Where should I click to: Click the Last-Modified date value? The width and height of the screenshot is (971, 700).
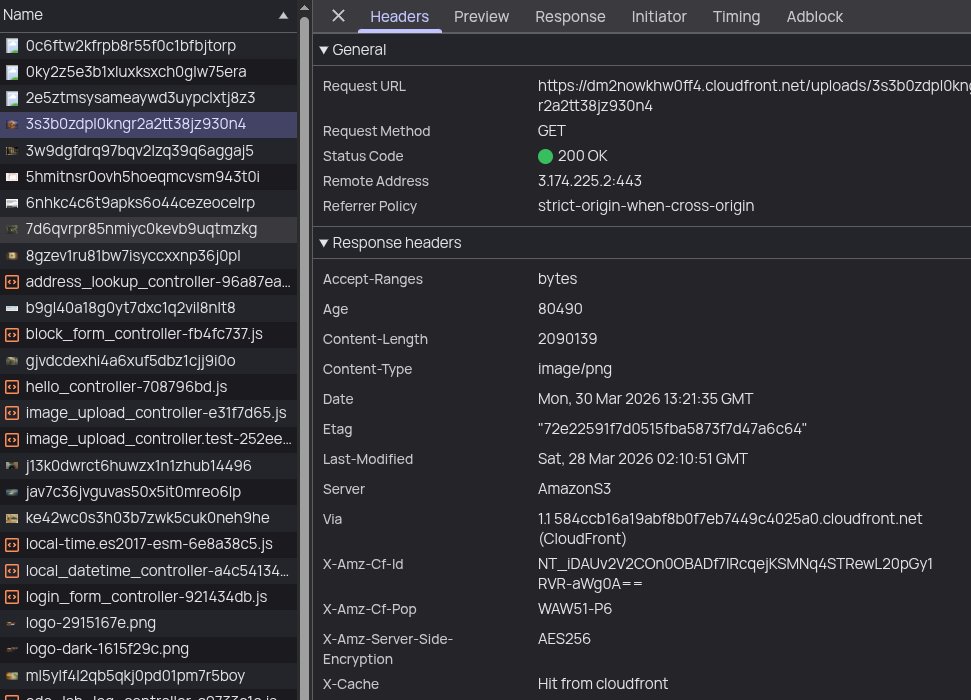[x=642, y=459]
